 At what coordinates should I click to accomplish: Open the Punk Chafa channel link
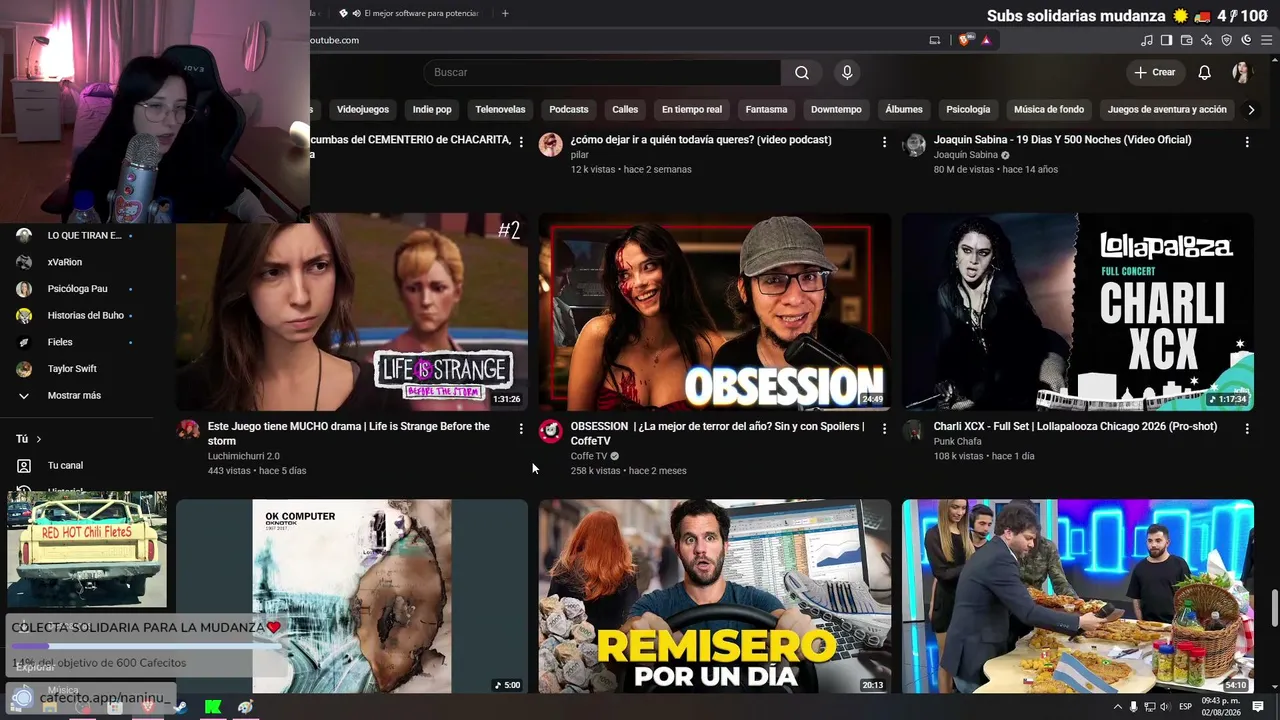[957, 441]
